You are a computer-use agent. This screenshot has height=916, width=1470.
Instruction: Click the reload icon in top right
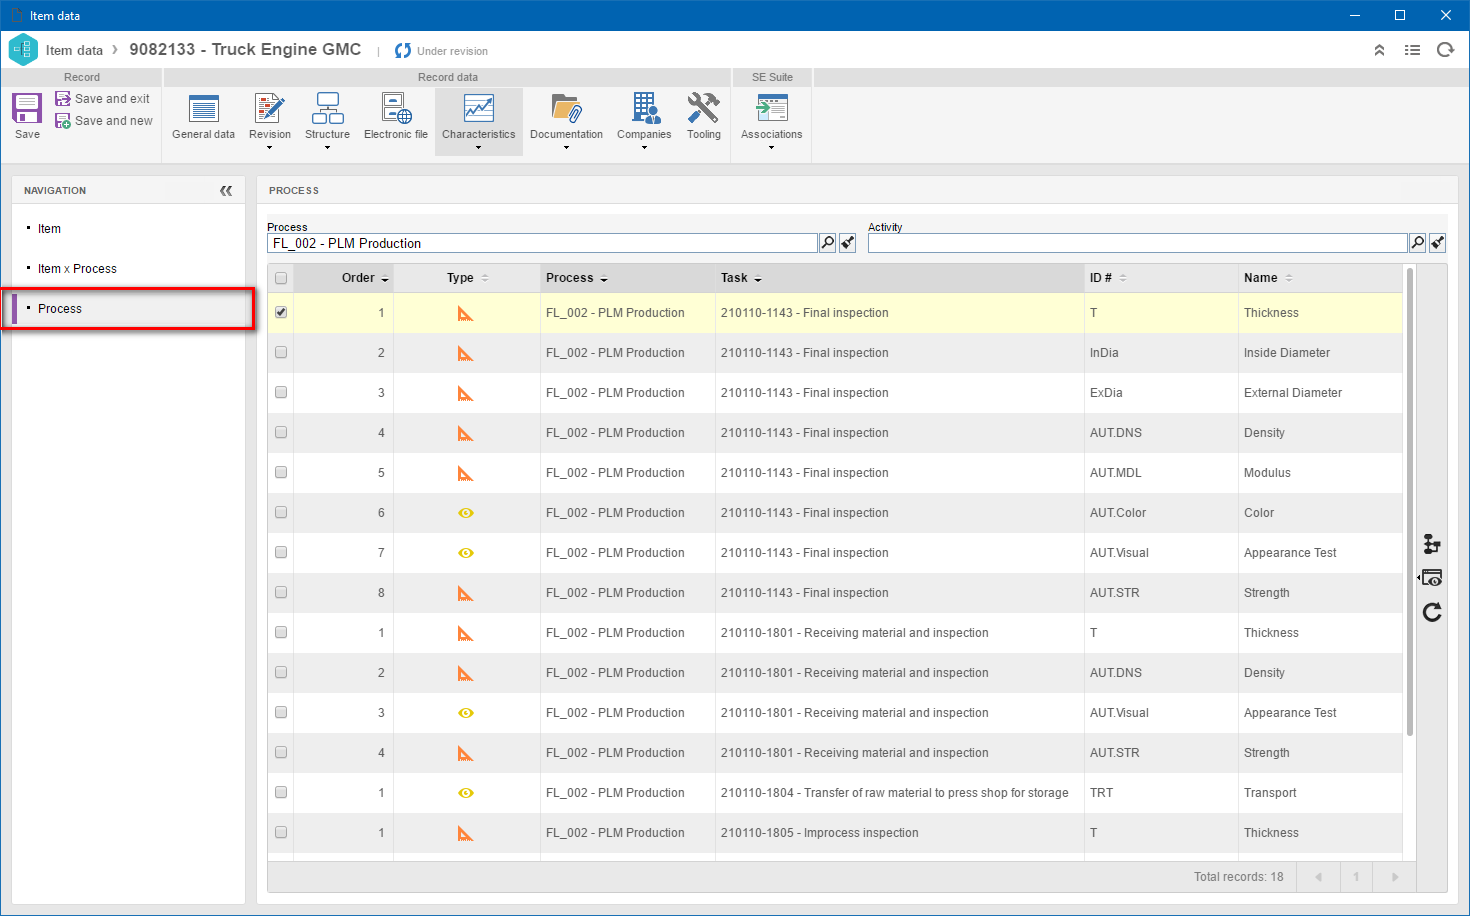1445,50
